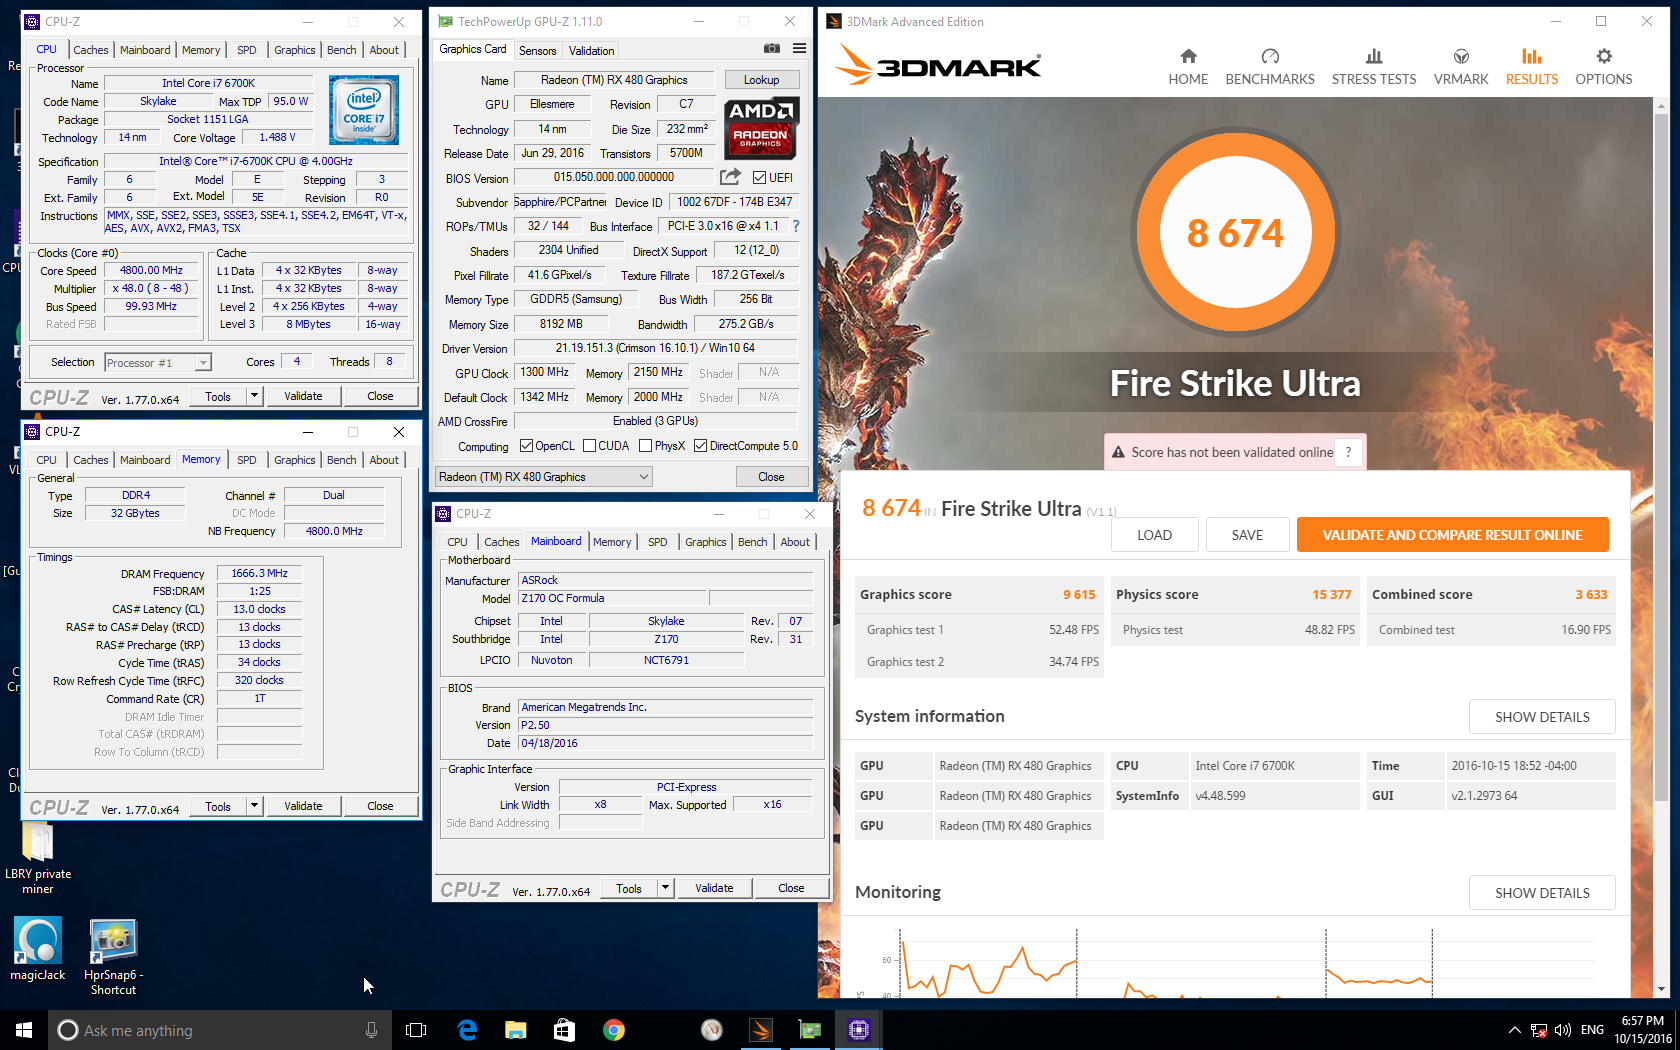This screenshot has height=1050, width=1680.
Task: Open Graphics tab in Mainboard CPU-Z window
Action: [706, 542]
